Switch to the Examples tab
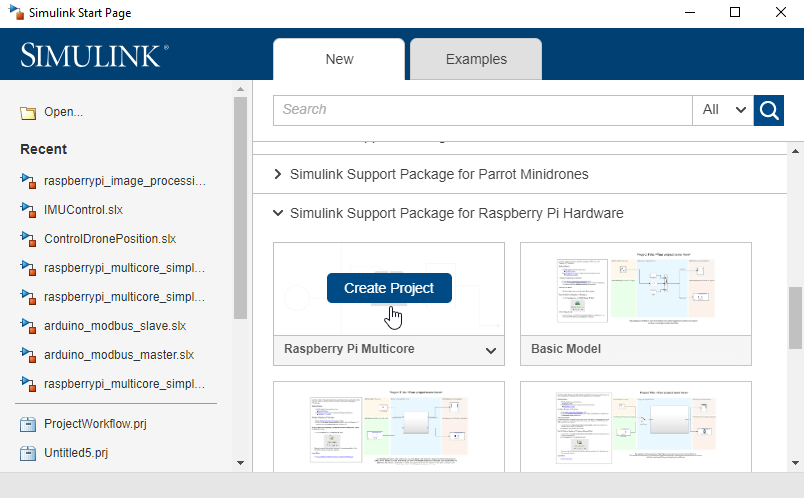 pos(476,59)
